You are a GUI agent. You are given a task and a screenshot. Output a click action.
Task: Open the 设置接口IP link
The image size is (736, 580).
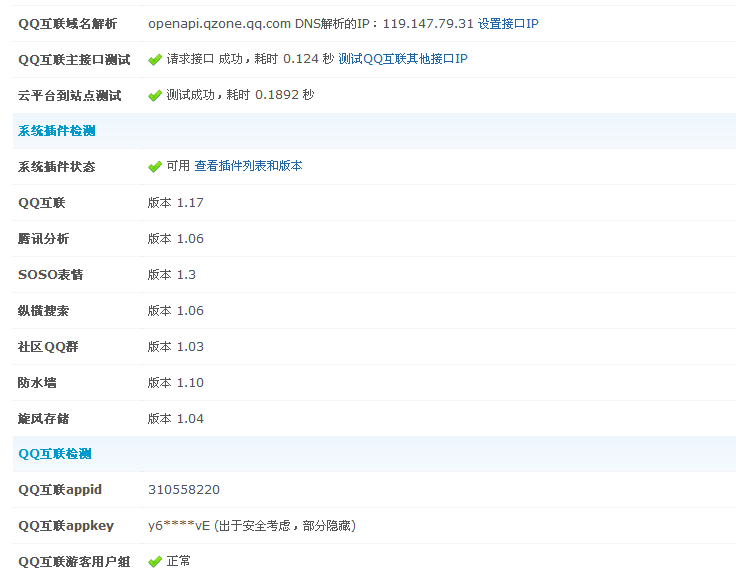508,23
